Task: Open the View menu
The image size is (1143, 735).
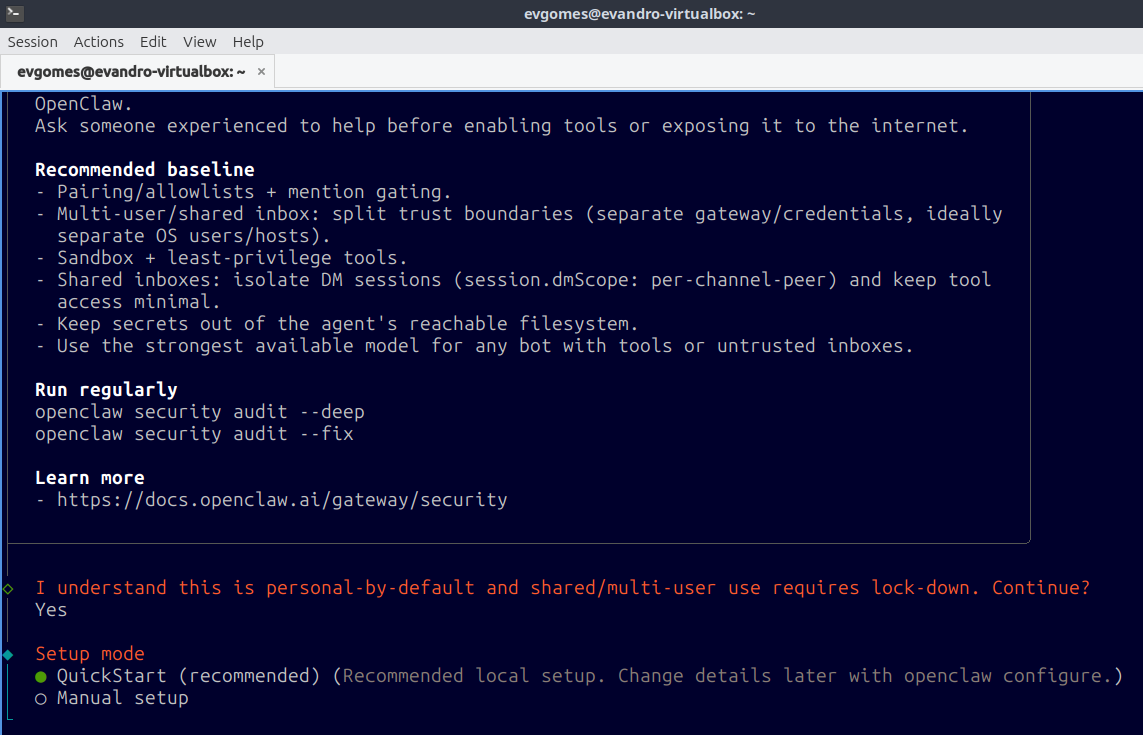Action: click(199, 42)
